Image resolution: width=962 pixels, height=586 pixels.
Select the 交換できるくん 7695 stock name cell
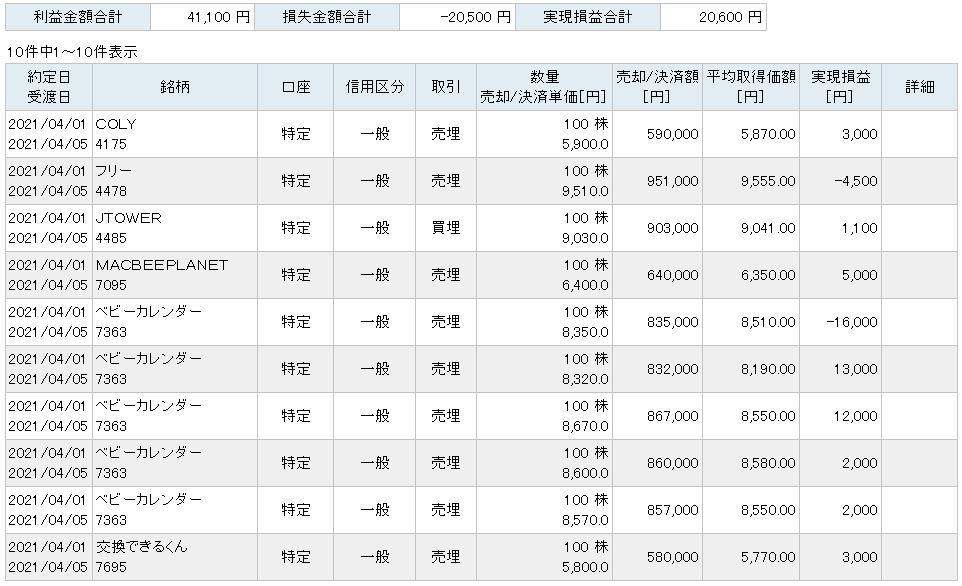[x=175, y=557]
